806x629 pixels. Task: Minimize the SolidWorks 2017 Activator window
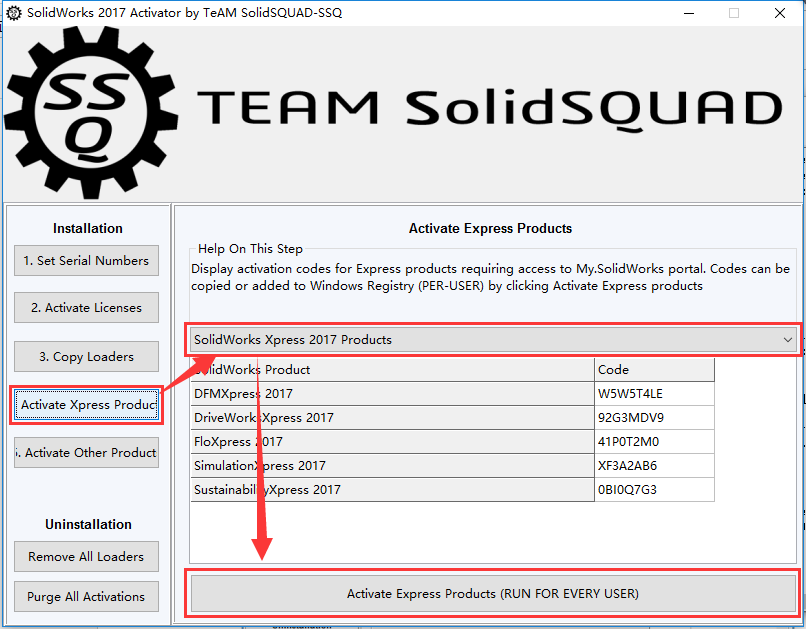coord(689,13)
